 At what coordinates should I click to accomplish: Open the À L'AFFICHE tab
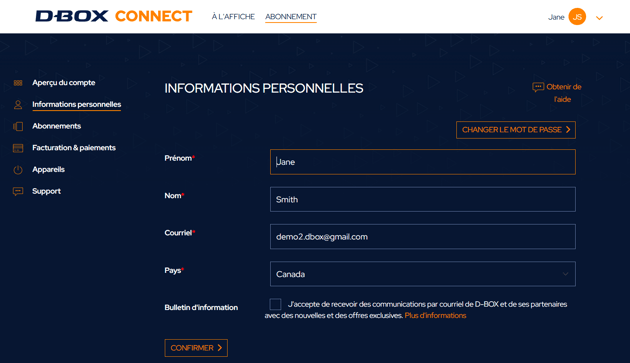point(233,16)
